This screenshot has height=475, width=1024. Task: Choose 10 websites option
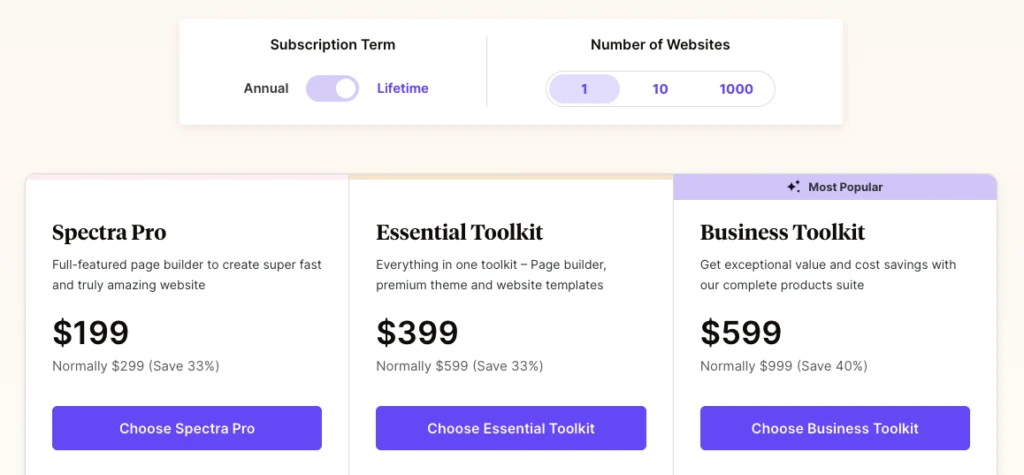[x=660, y=89]
